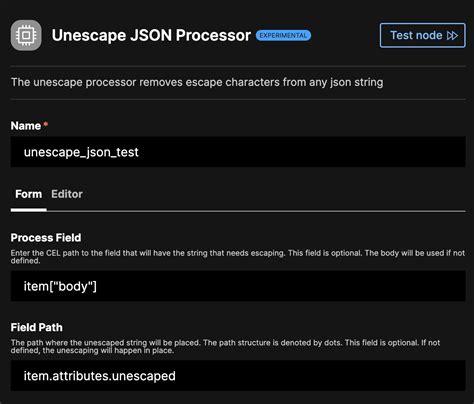The width and height of the screenshot is (474, 404).
Task: Click the help text under Field Path
Action: coord(225,346)
